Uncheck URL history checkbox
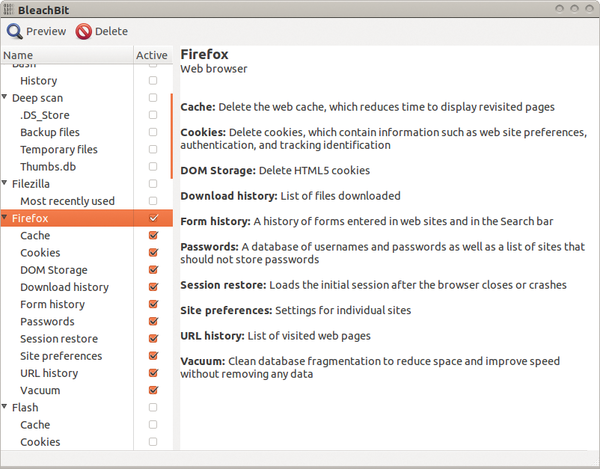Image resolution: width=600 pixels, height=469 pixels. pyautogui.click(x=153, y=373)
